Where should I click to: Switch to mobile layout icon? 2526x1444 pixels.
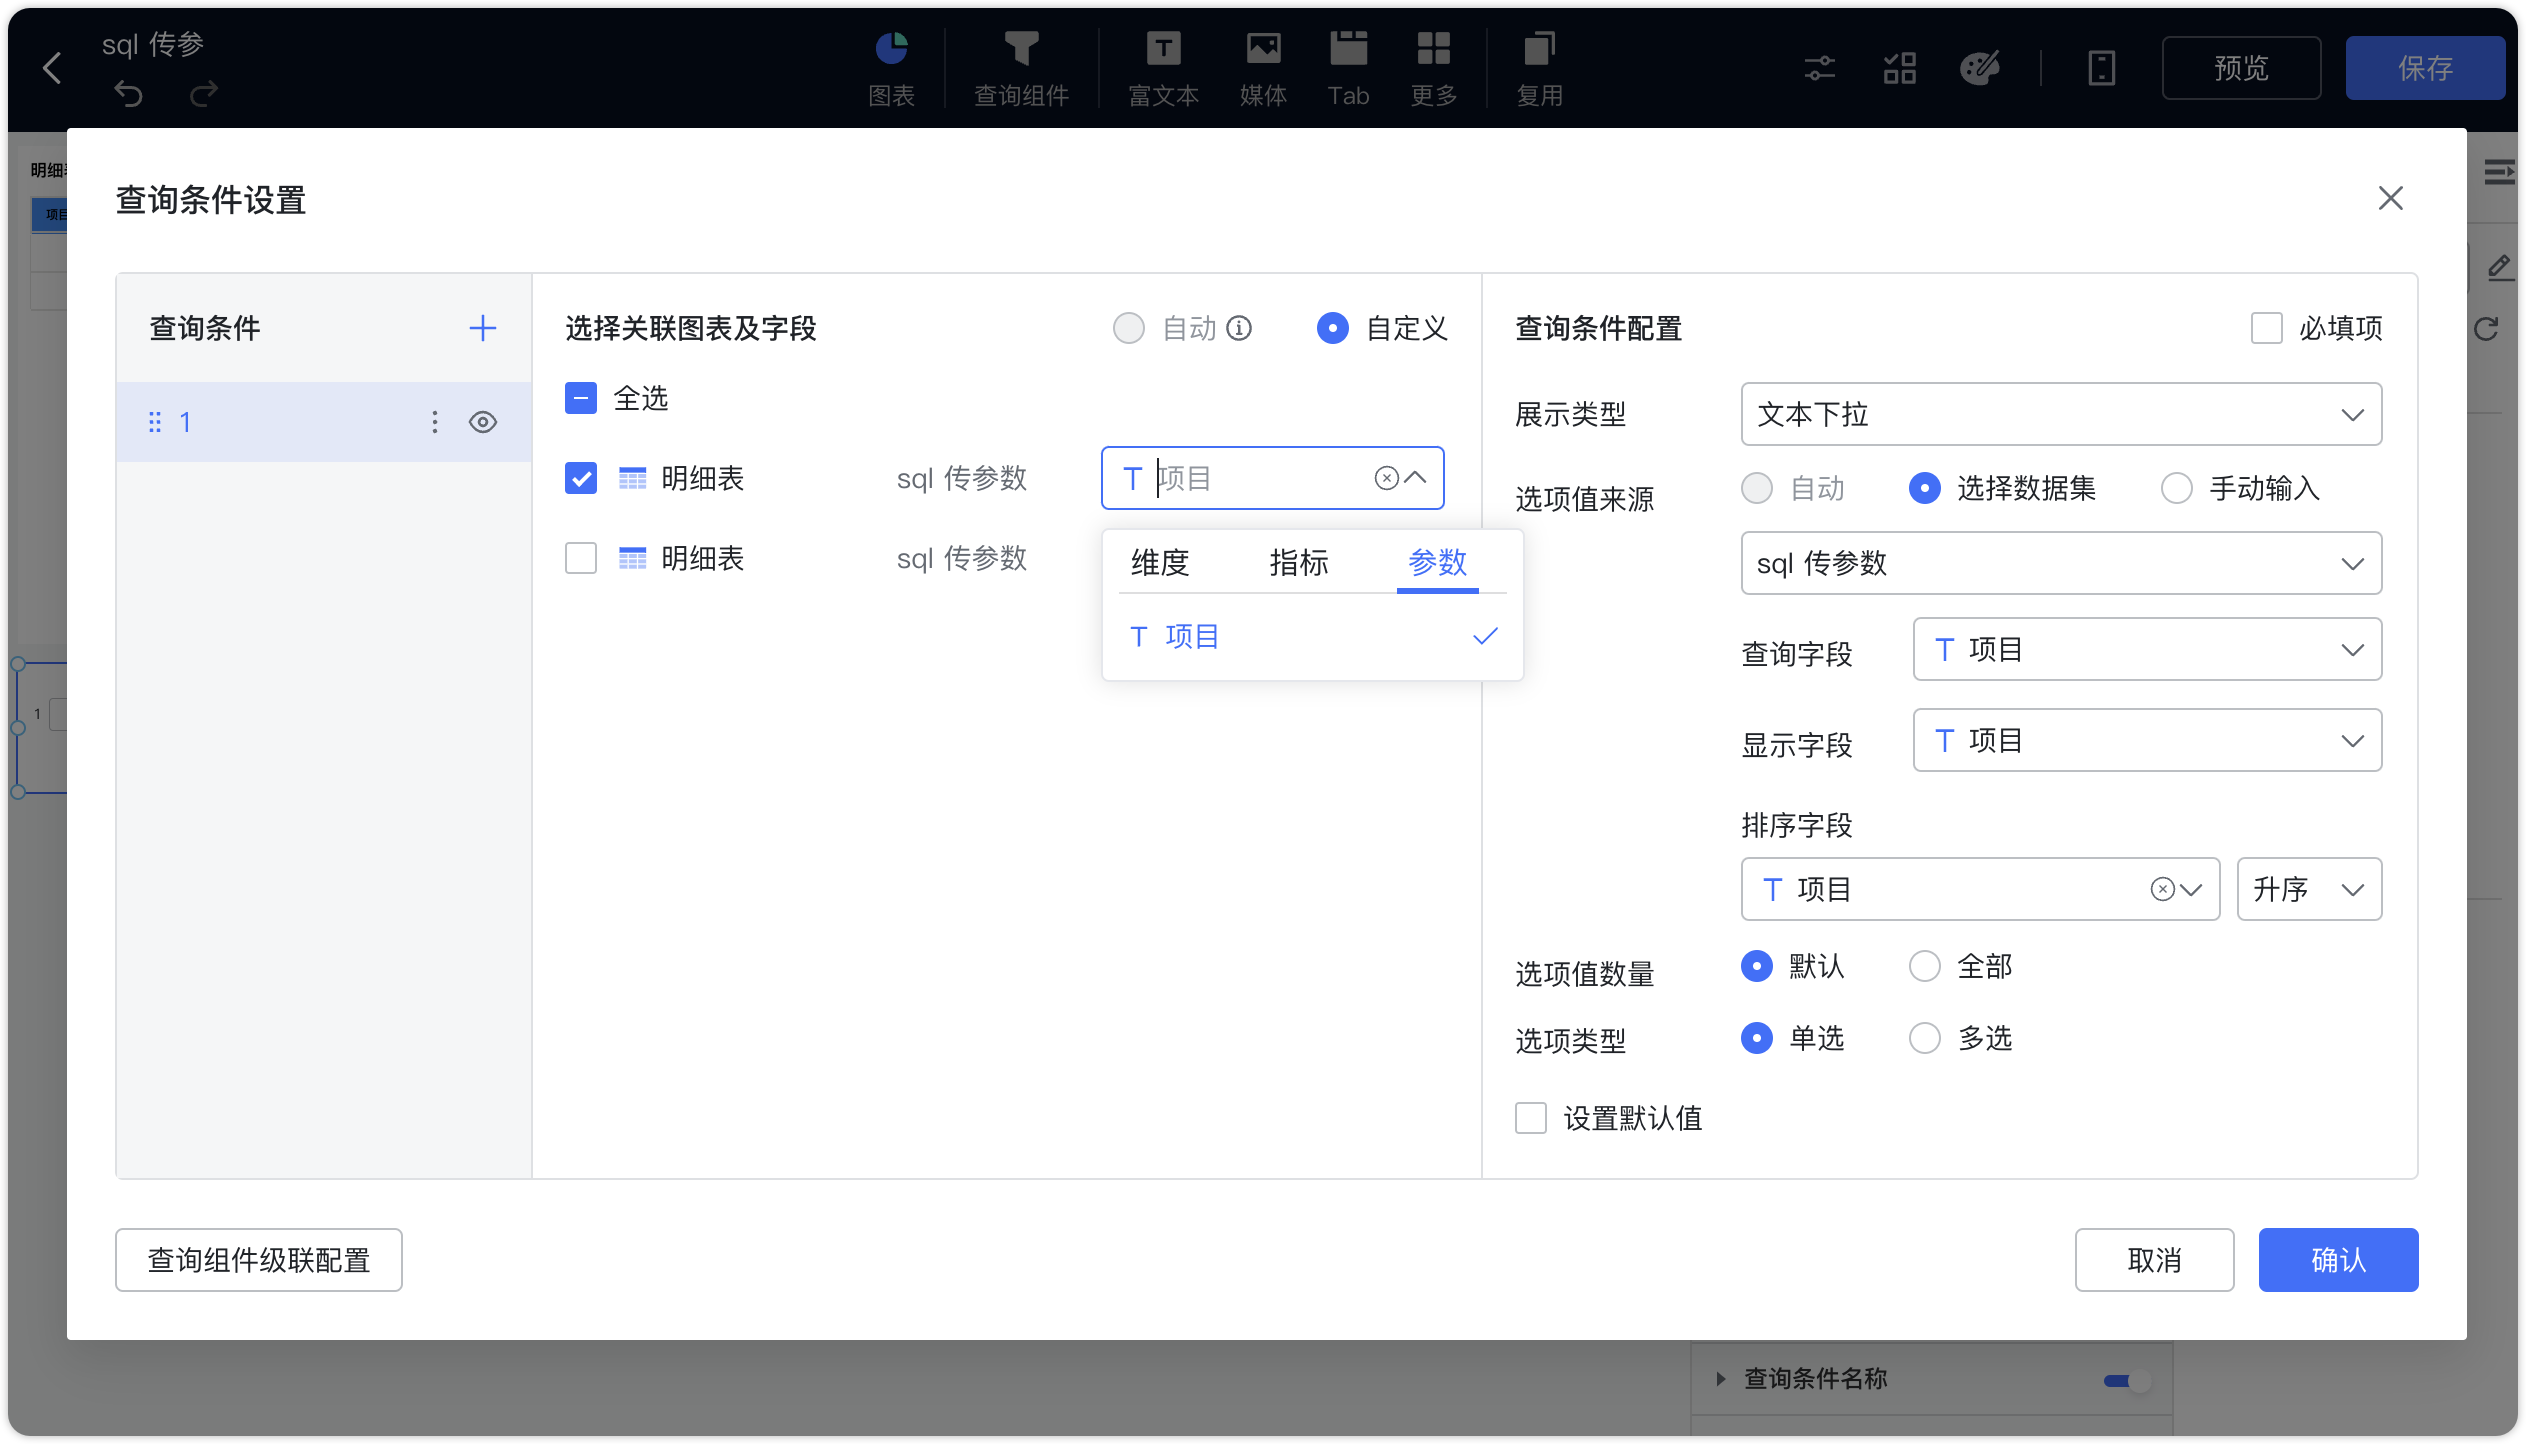click(x=2101, y=69)
